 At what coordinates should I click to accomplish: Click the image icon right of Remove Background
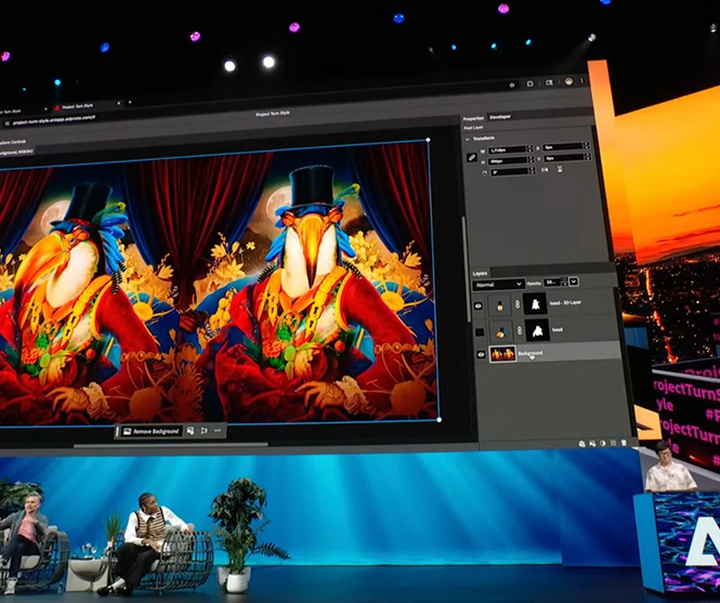pyautogui.click(x=191, y=431)
